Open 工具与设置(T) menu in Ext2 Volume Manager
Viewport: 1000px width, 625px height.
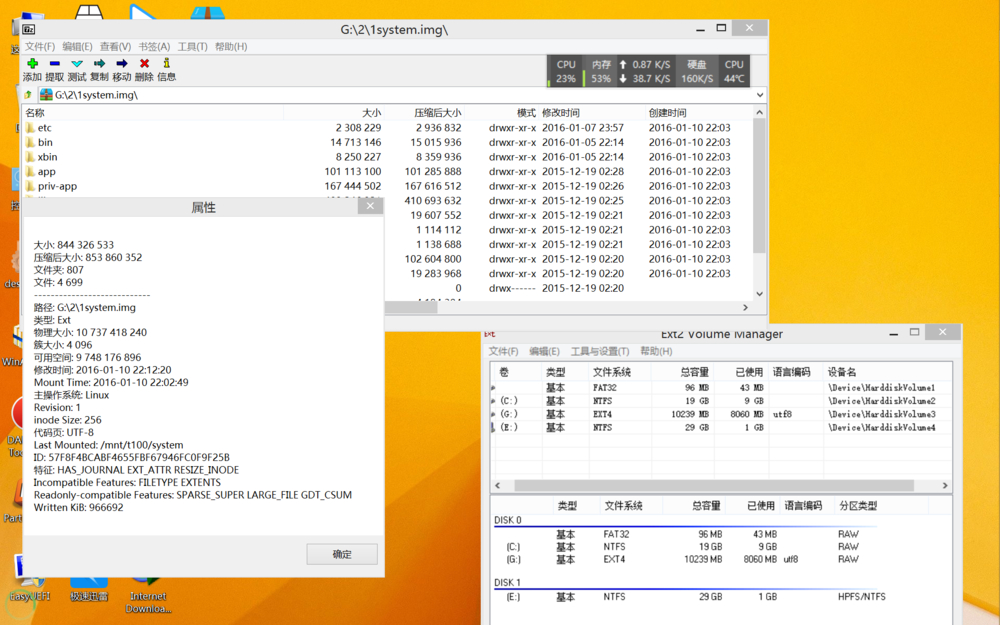click(x=600, y=352)
